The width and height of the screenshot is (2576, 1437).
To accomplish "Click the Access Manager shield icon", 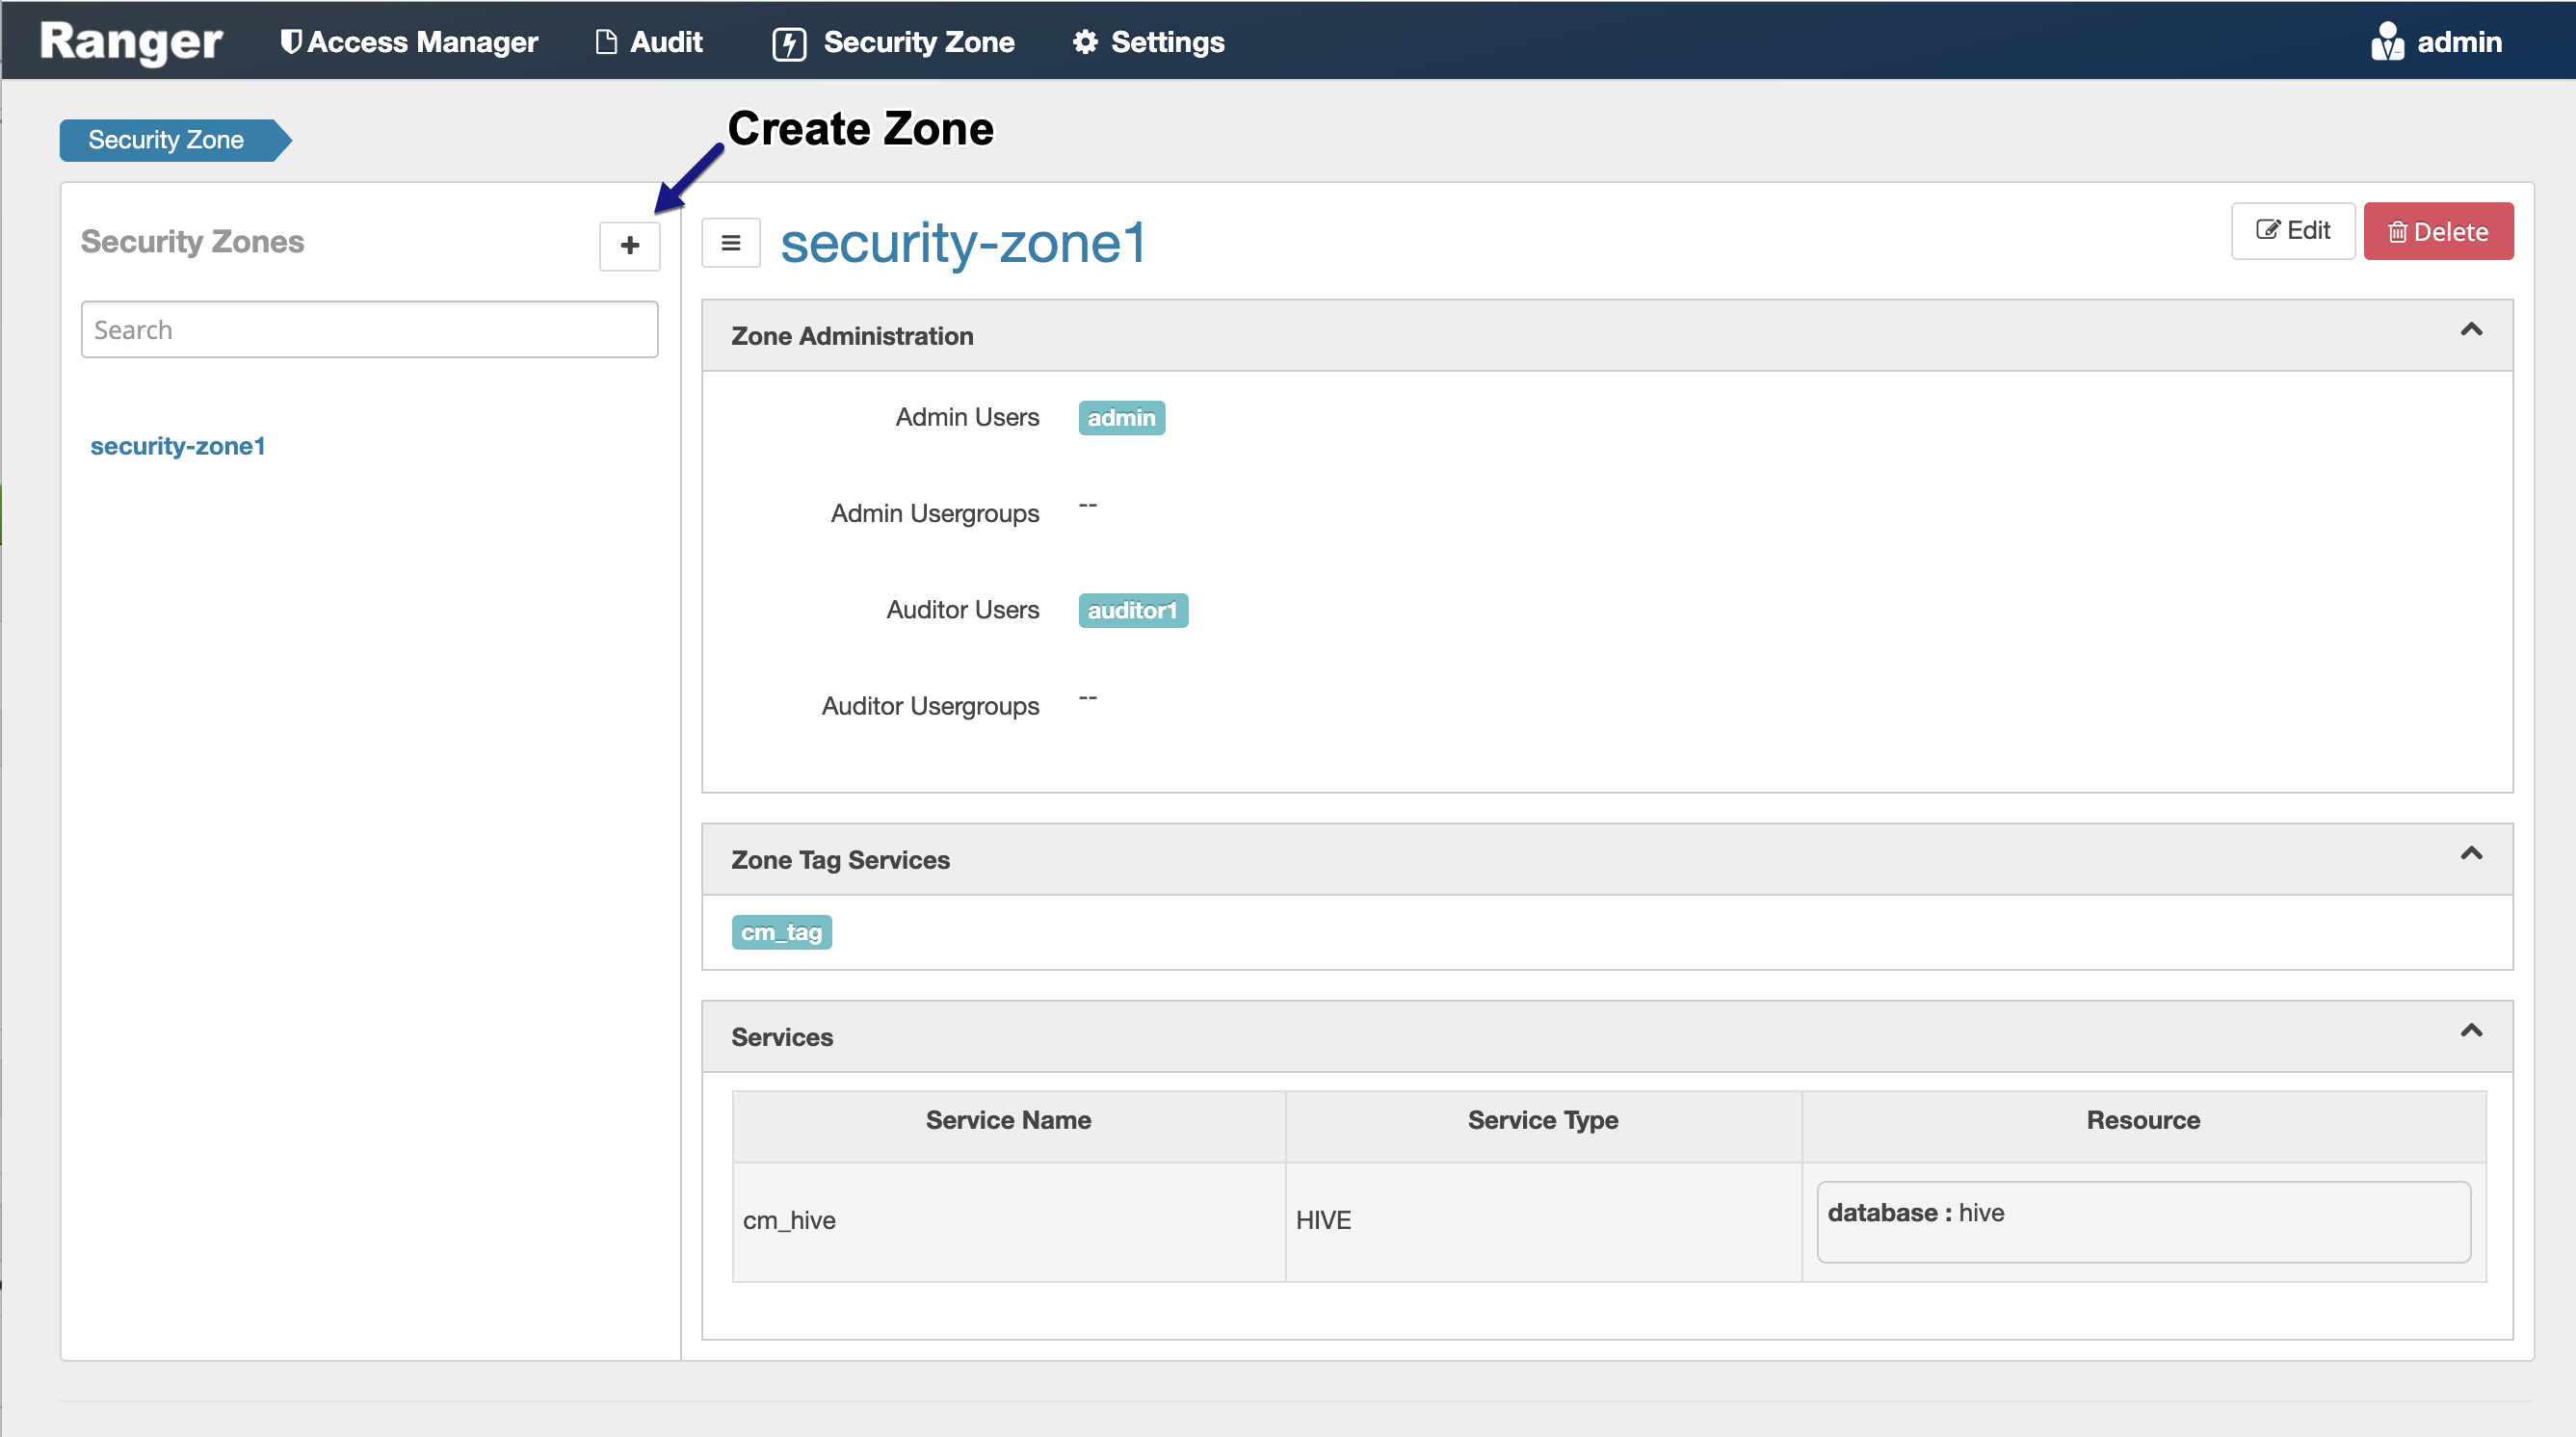I will coord(290,42).
